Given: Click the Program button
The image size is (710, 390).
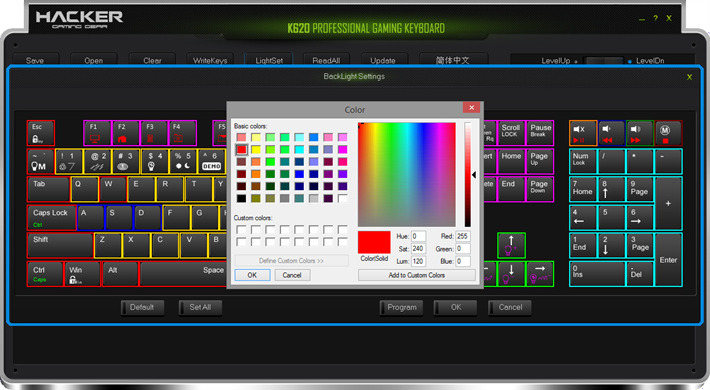Looking at the screenshot, I should point(402,307).
